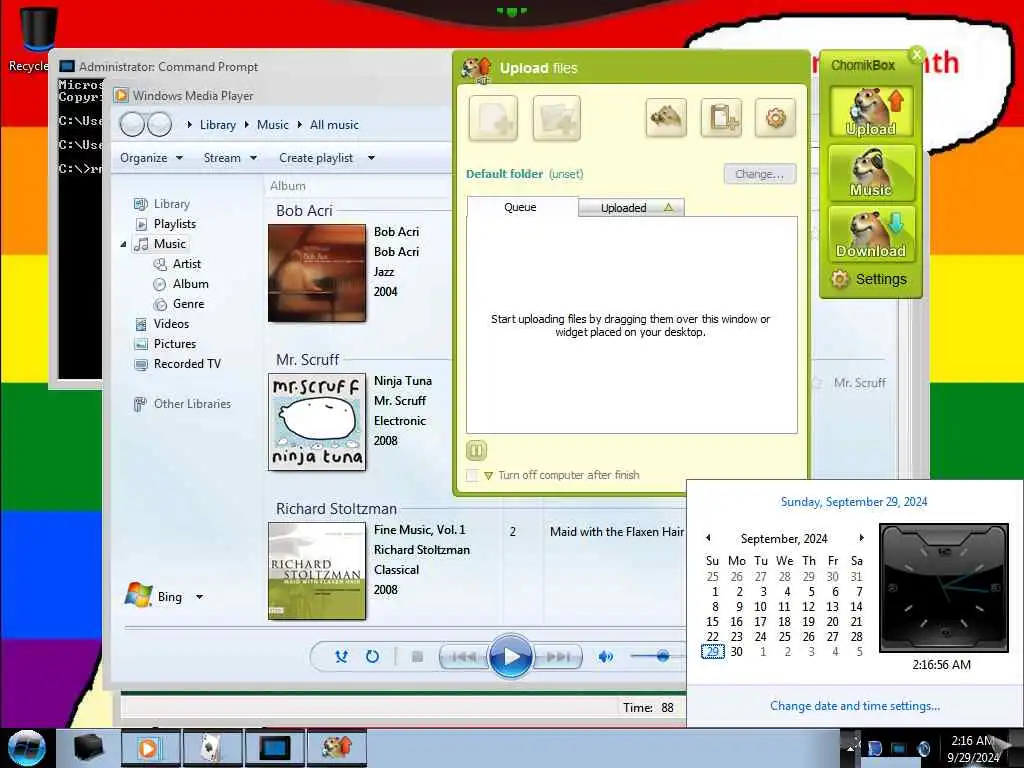The width and height of the screenshot is (1024, 768).
Task: Click the Ninja Tuna album cover
Action: (317, 422)
